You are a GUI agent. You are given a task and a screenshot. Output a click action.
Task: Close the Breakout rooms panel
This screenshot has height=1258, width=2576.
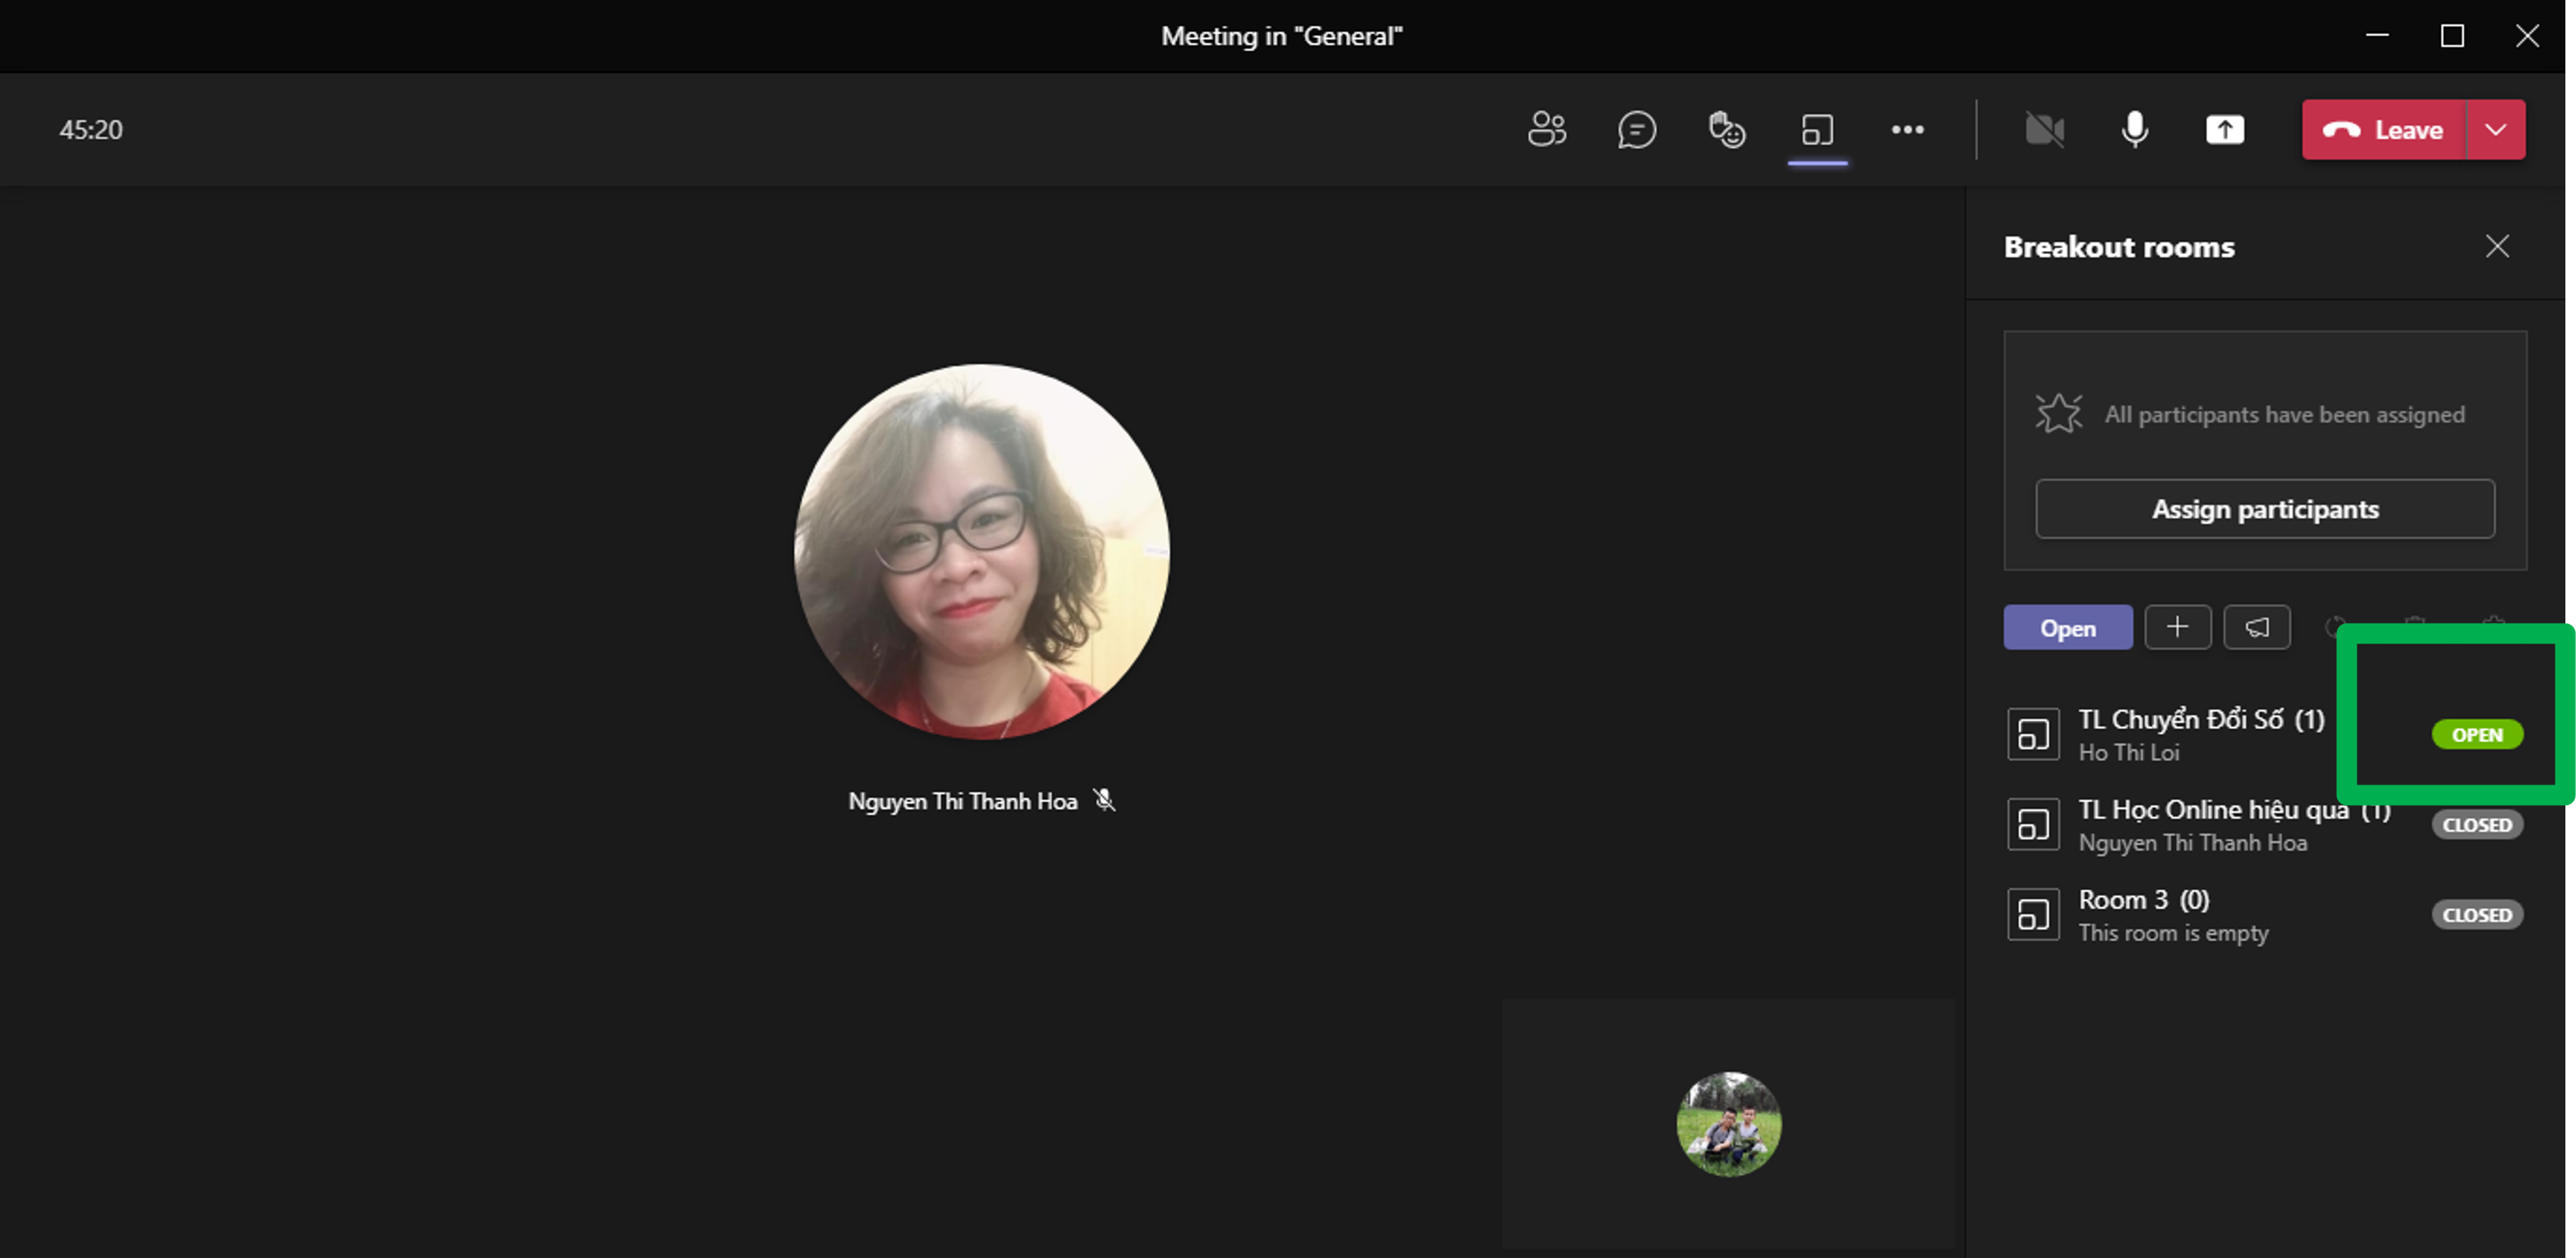coord(2496,246)
